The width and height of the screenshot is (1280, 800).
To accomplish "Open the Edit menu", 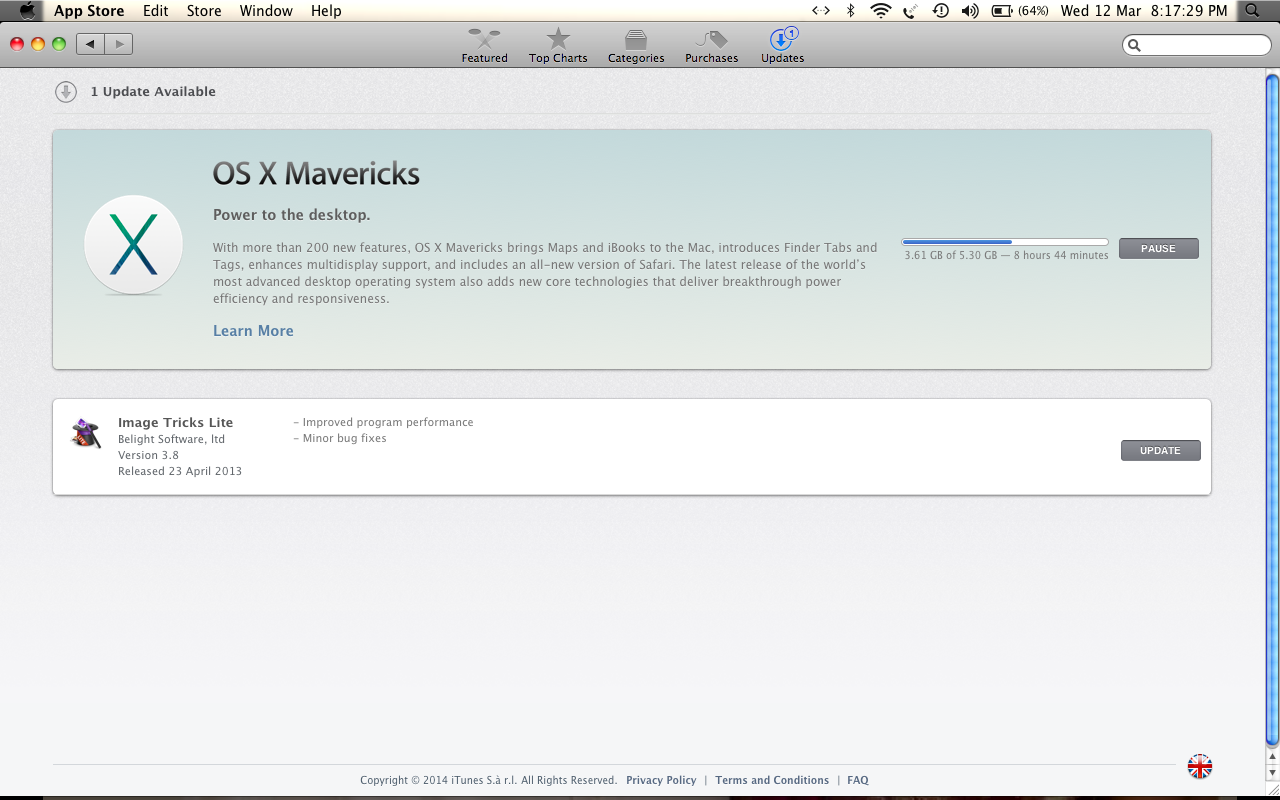I will [x=155, y=11].
